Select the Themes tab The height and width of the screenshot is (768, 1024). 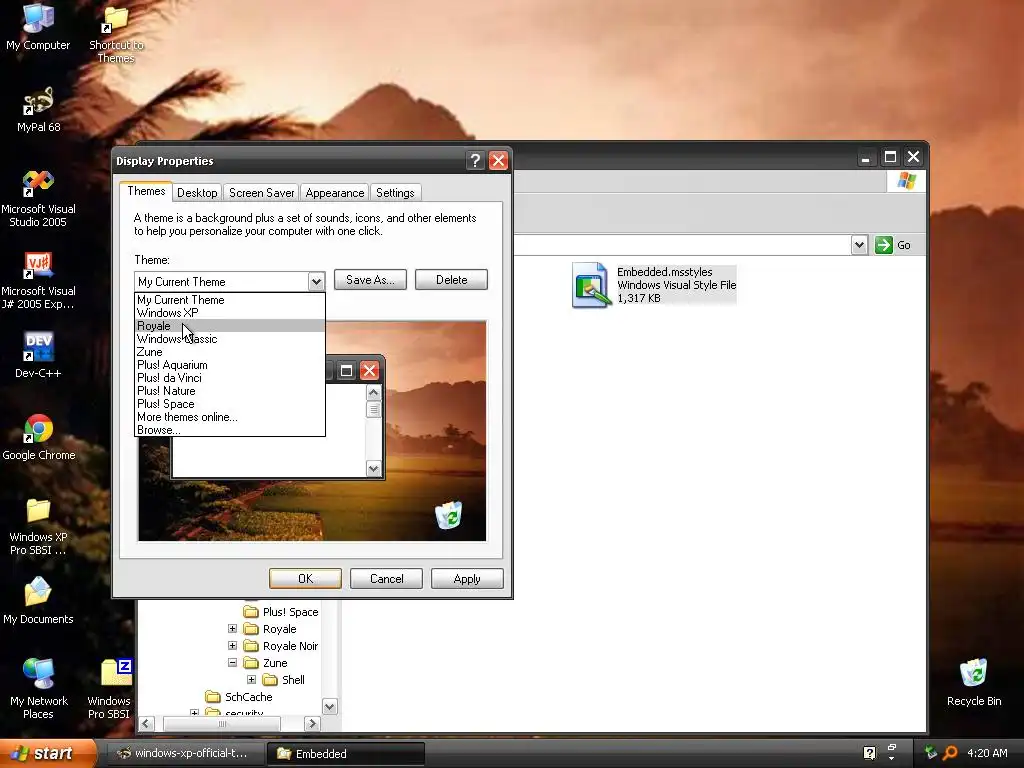pyautogui.click(x=146, y=191)
